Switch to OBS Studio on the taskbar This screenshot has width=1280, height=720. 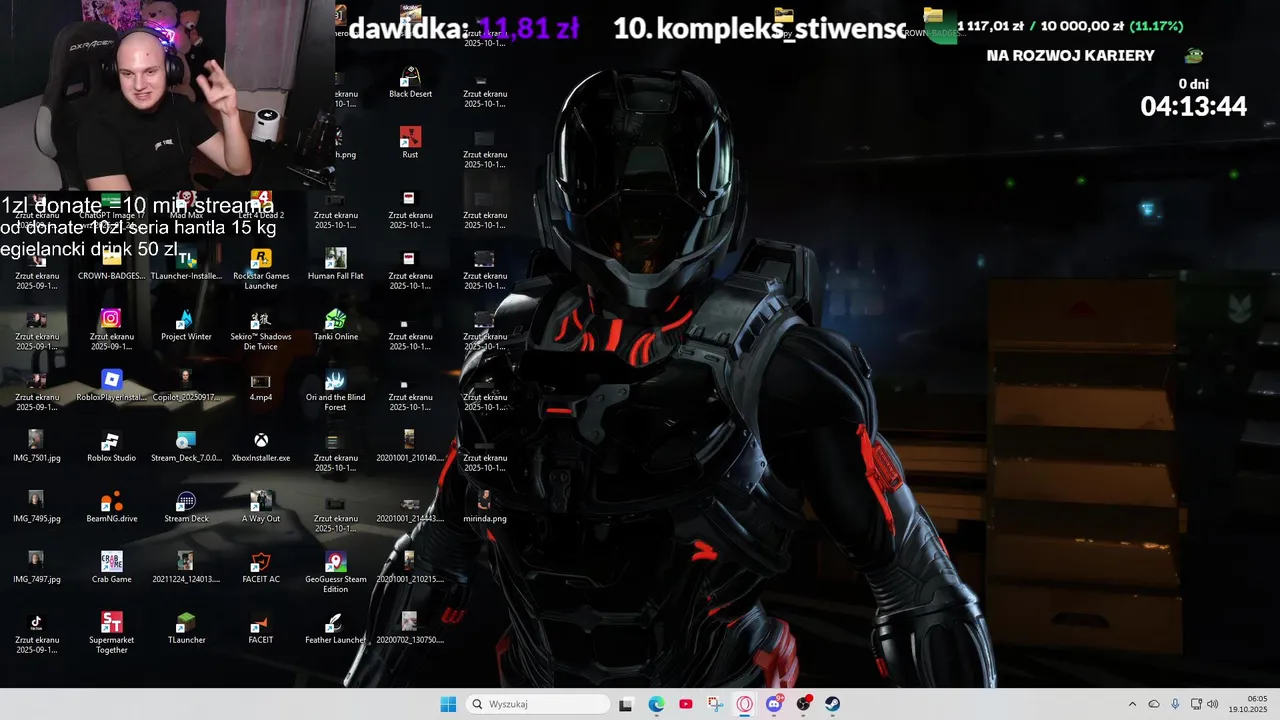tap(803, 704)
